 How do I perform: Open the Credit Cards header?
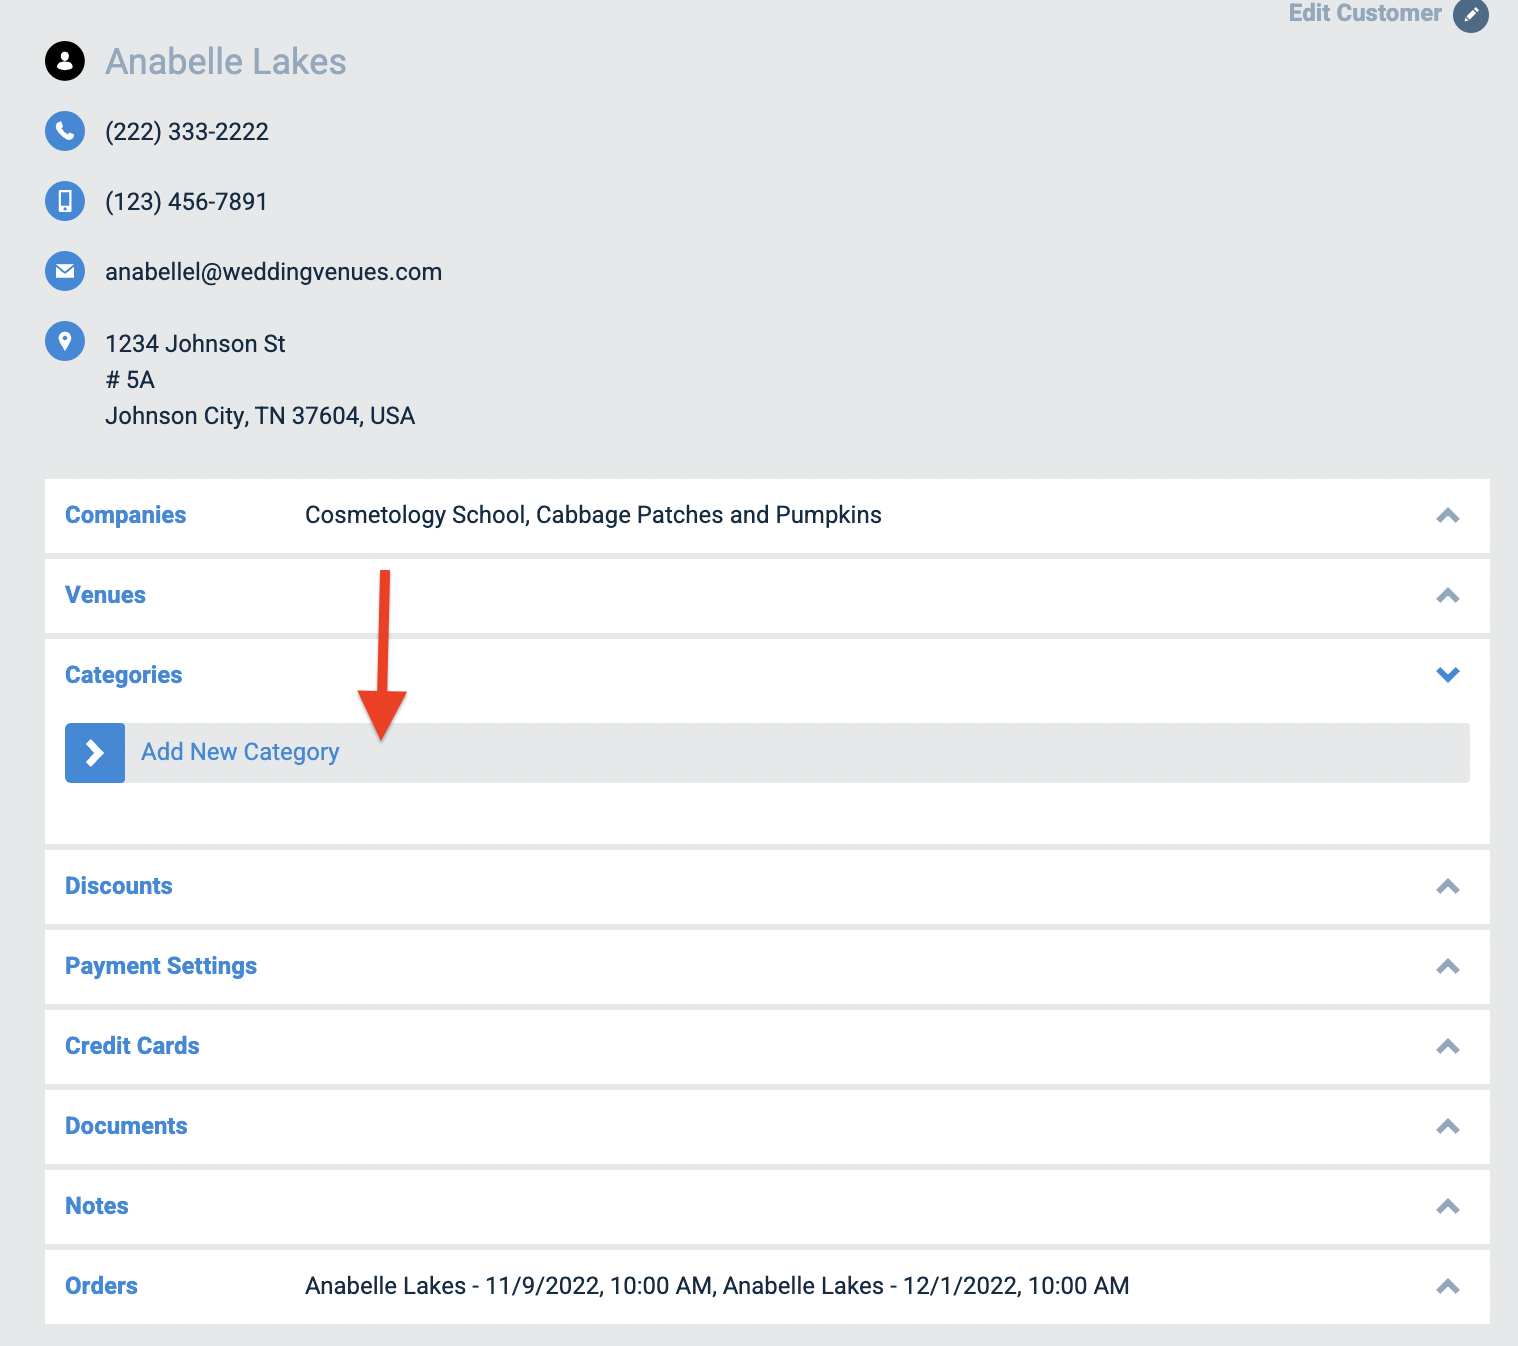point(132,1046)
